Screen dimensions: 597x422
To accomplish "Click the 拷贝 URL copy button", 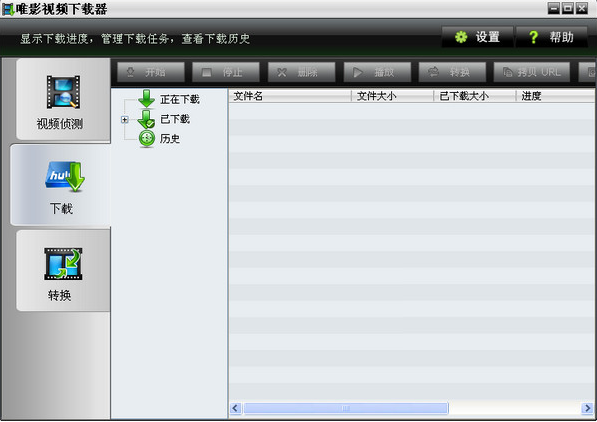I will coord(532,72).
